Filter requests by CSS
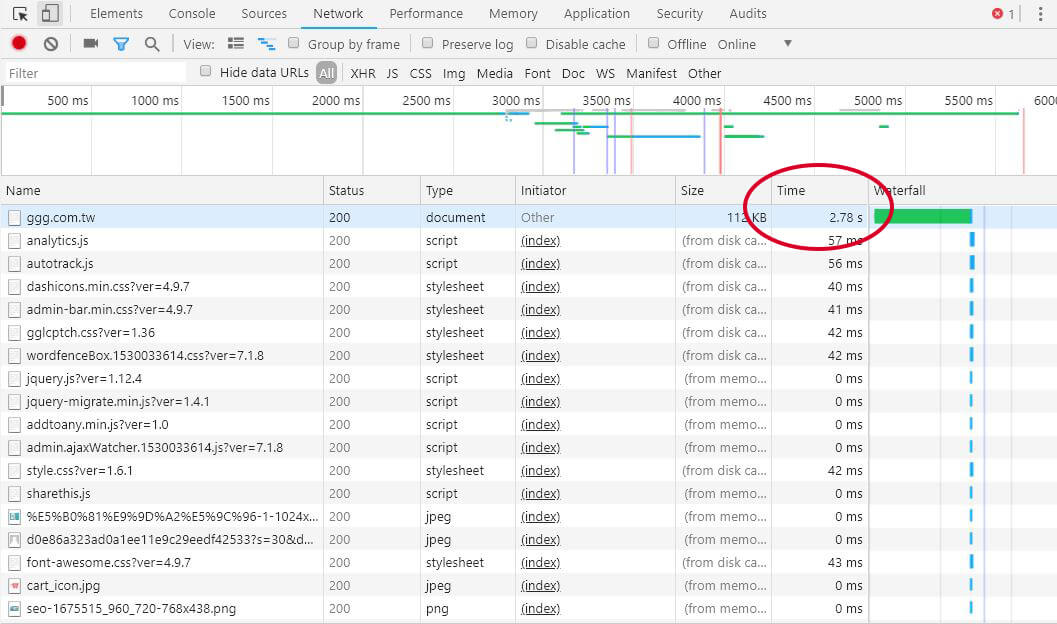 click(421, 73)
